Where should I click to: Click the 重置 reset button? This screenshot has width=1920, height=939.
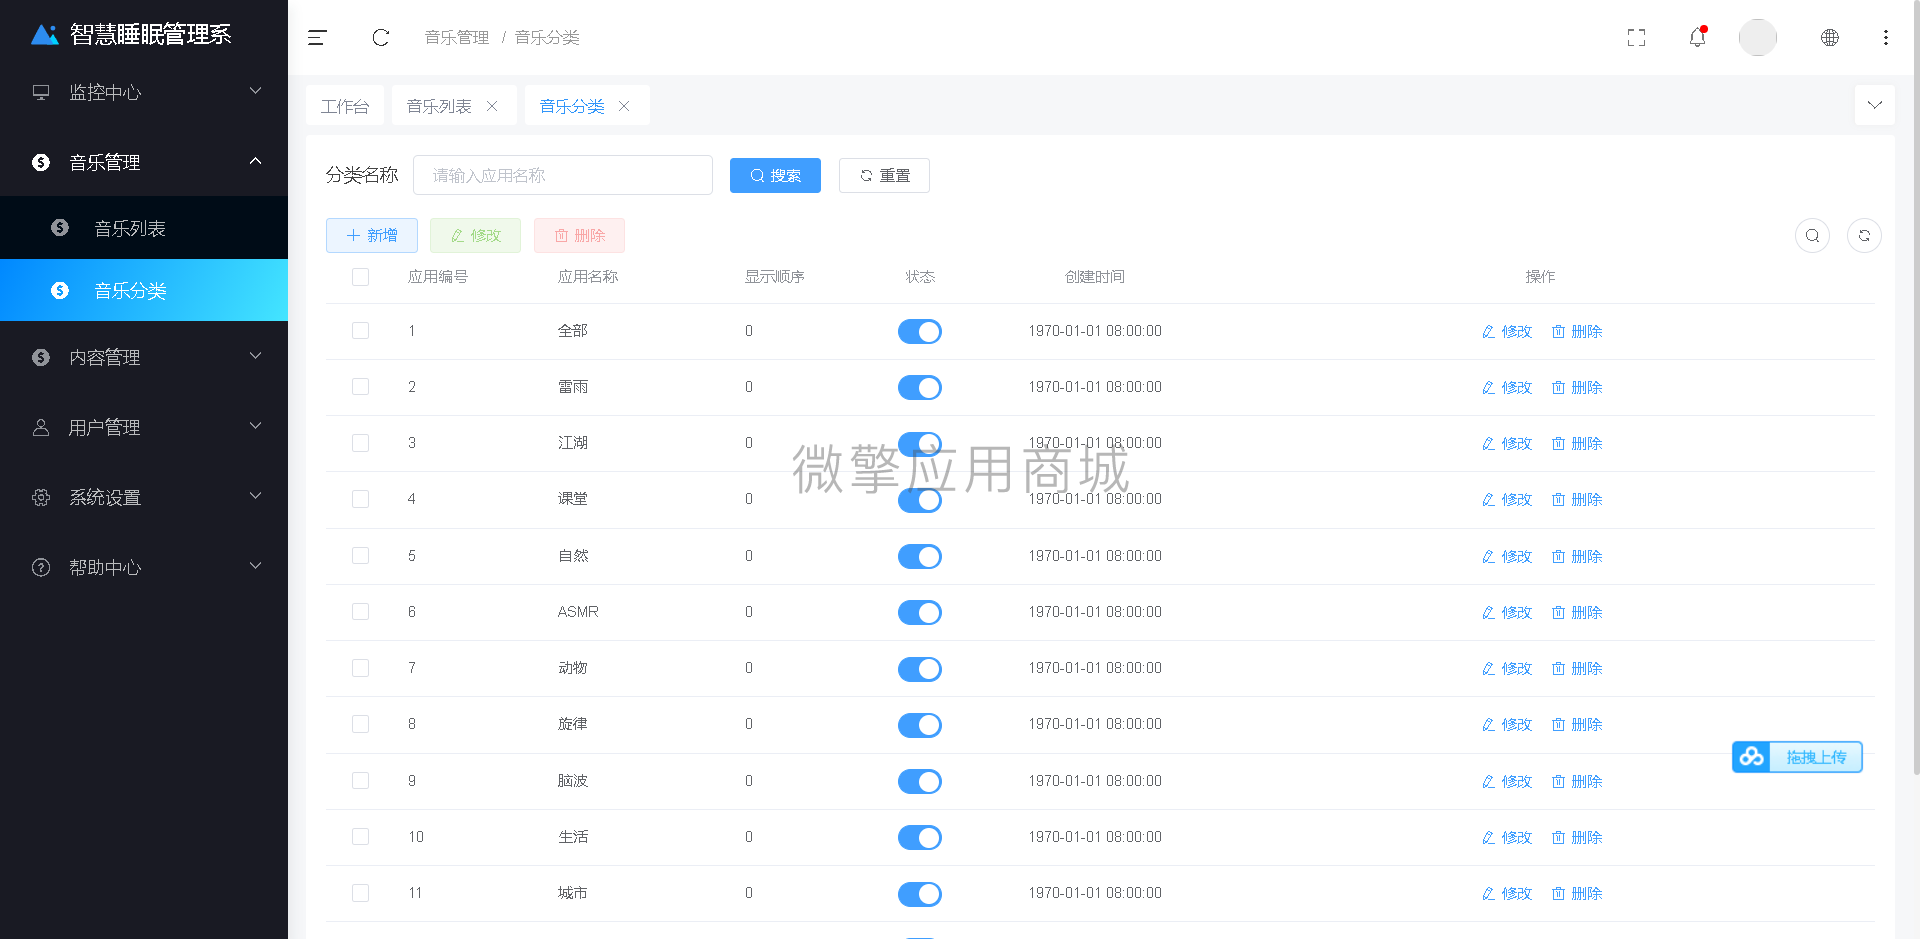tap(884, 176)
